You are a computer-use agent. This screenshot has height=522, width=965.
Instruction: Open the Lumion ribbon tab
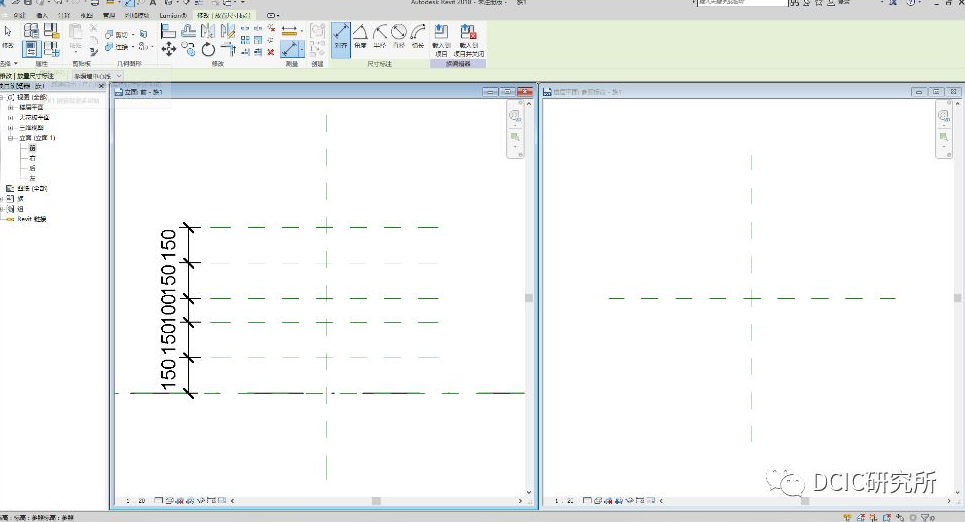pos(173,15)
